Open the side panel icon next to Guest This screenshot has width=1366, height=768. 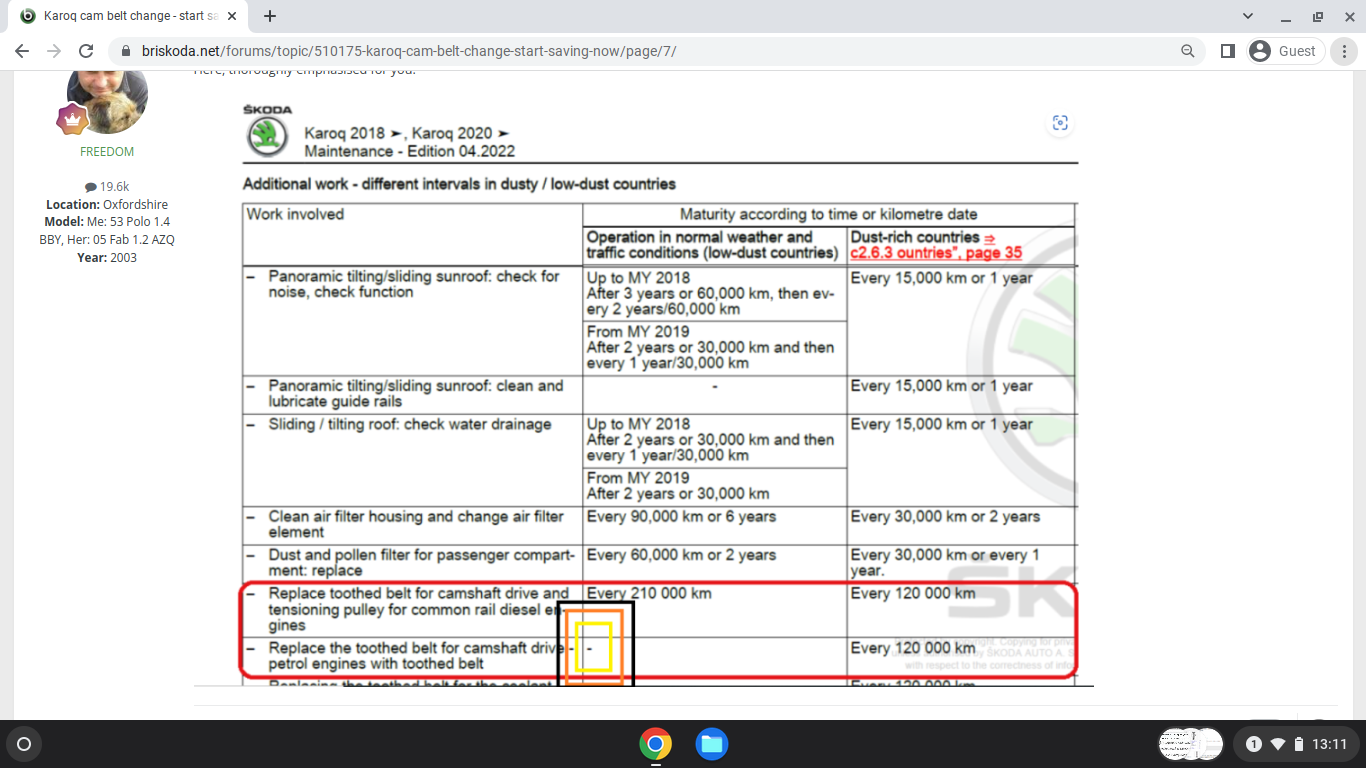[x=1227, y=50]
